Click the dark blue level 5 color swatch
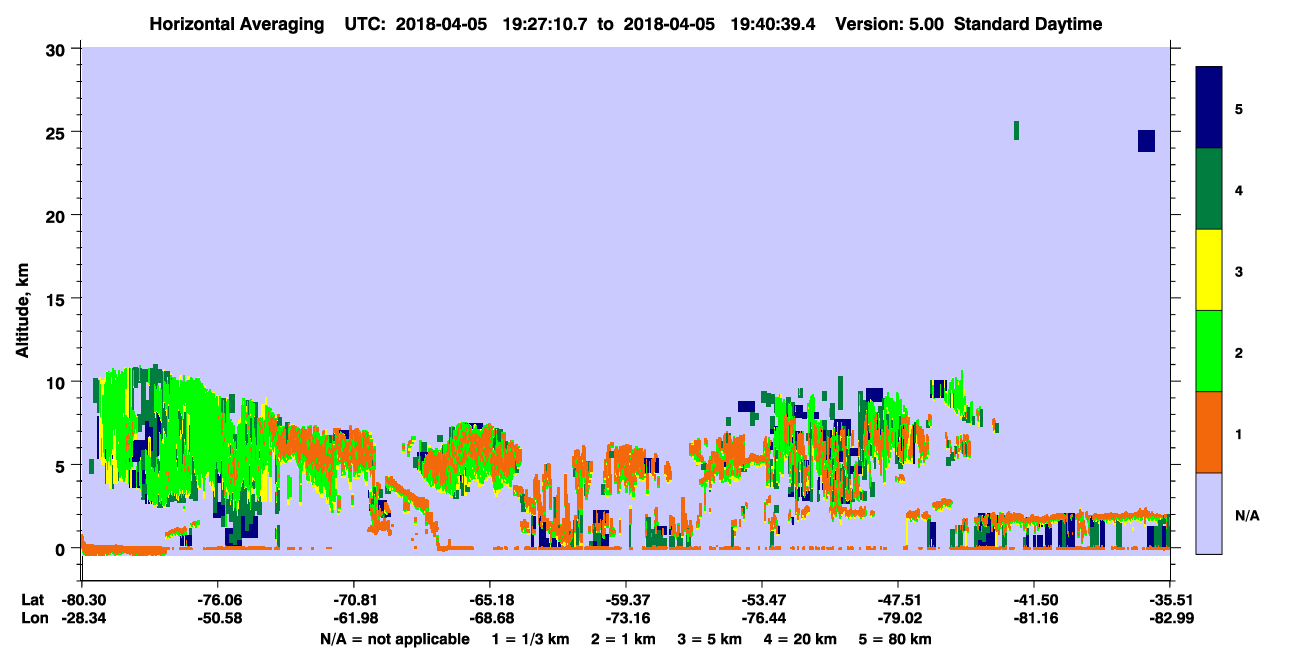1300x667 pixels. pos(1209,108)
